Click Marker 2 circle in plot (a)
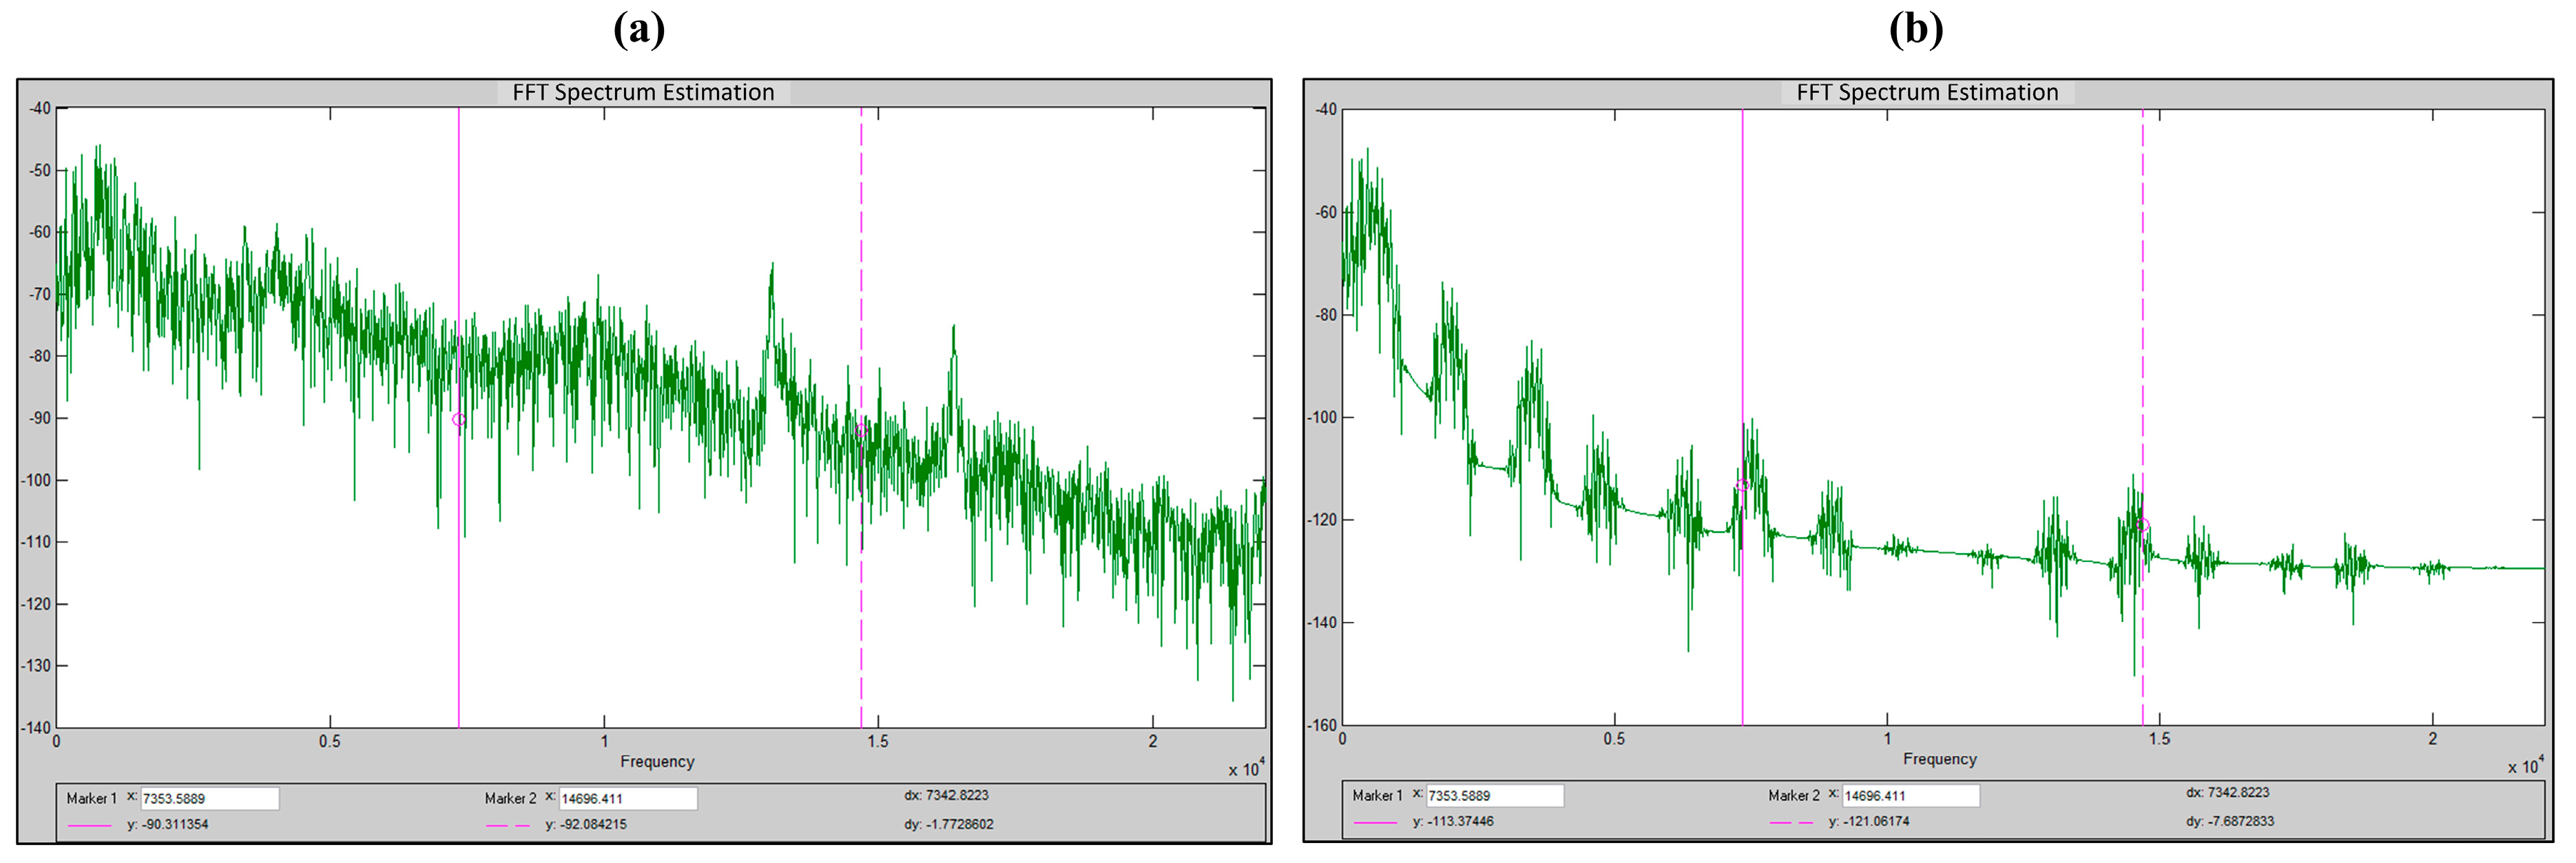 pyautogui.click(x=861, y=431)
